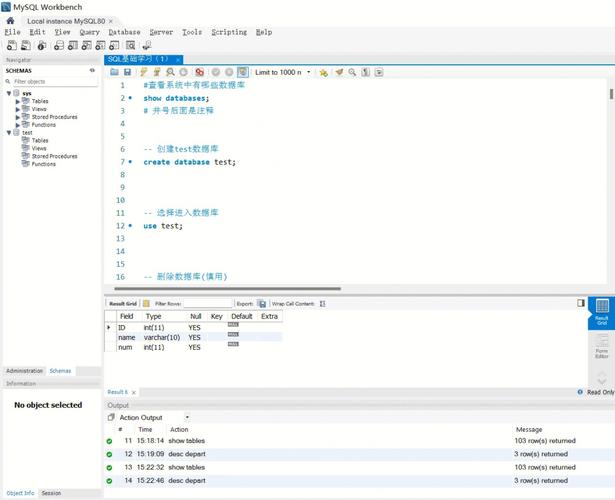Image resolution: width=615 pixels, height=500 pixels.
Task: Switch to Result Grid view on right
Action: coord(602,312)
